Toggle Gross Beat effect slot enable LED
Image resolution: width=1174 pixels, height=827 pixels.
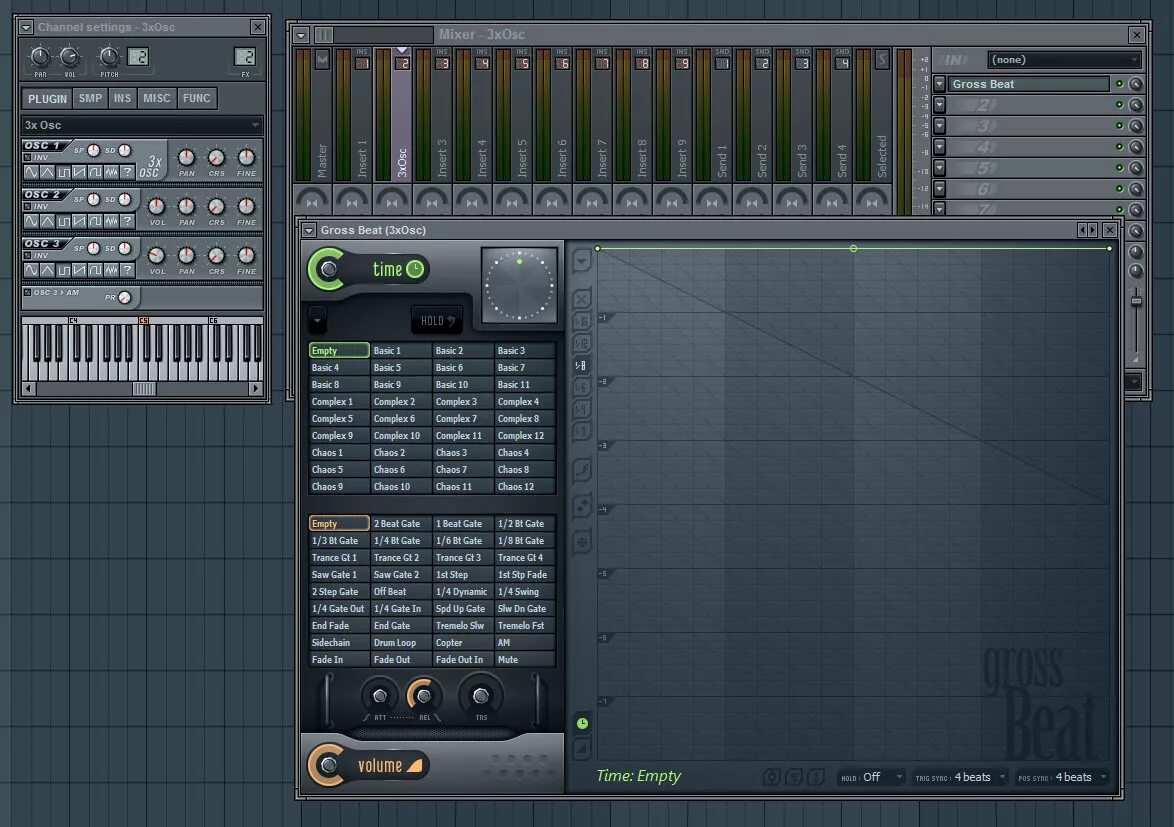1119,84
